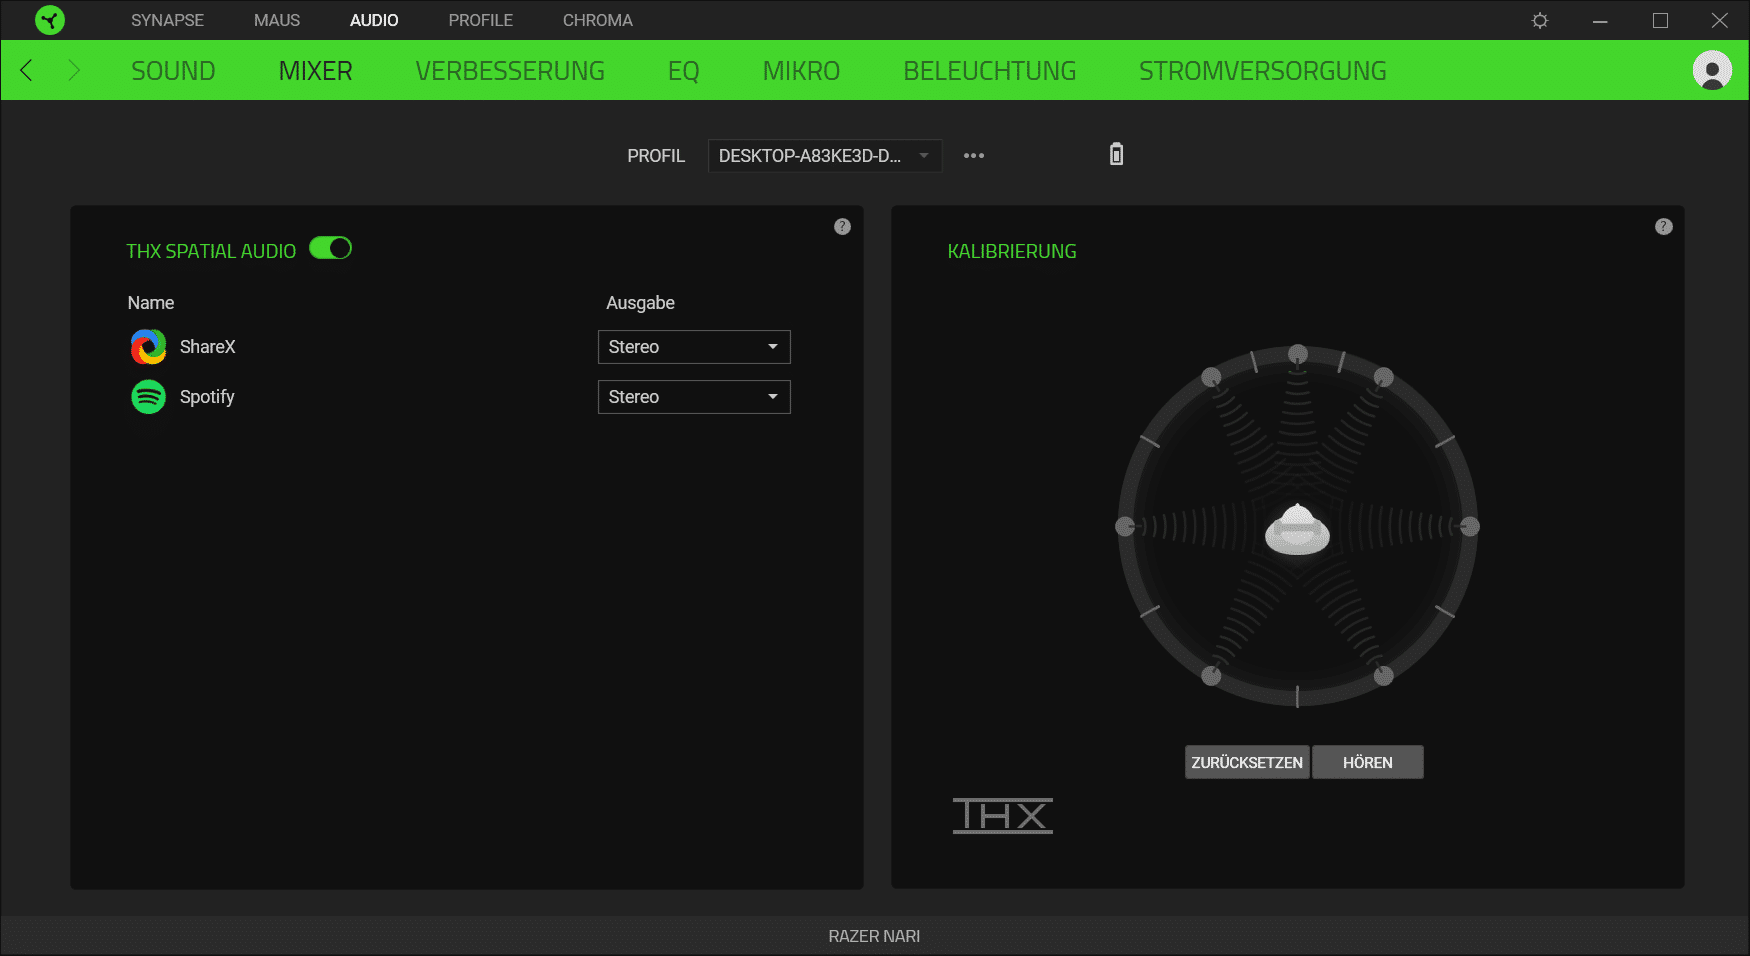Click the help icon in Kalibrierung panel
This screenshot has width=1750, height=956.
[x=1663, y=227]
